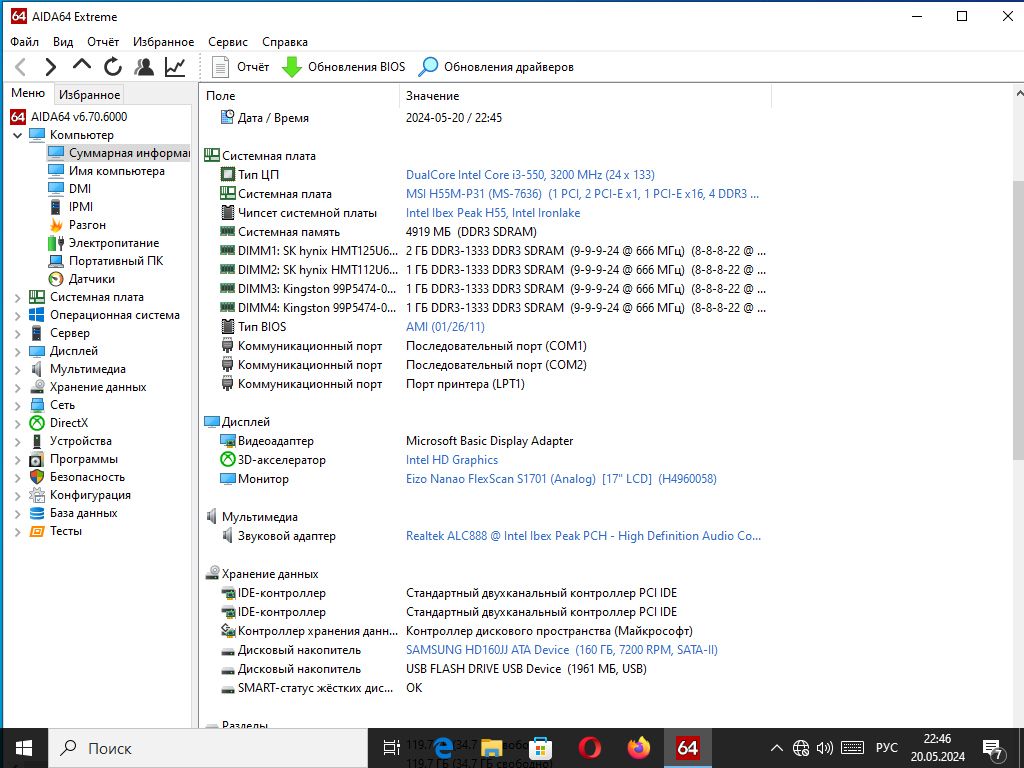
Task: Expand the Тесты tree node
Action: pyautogui.click(x=18, y=532)
